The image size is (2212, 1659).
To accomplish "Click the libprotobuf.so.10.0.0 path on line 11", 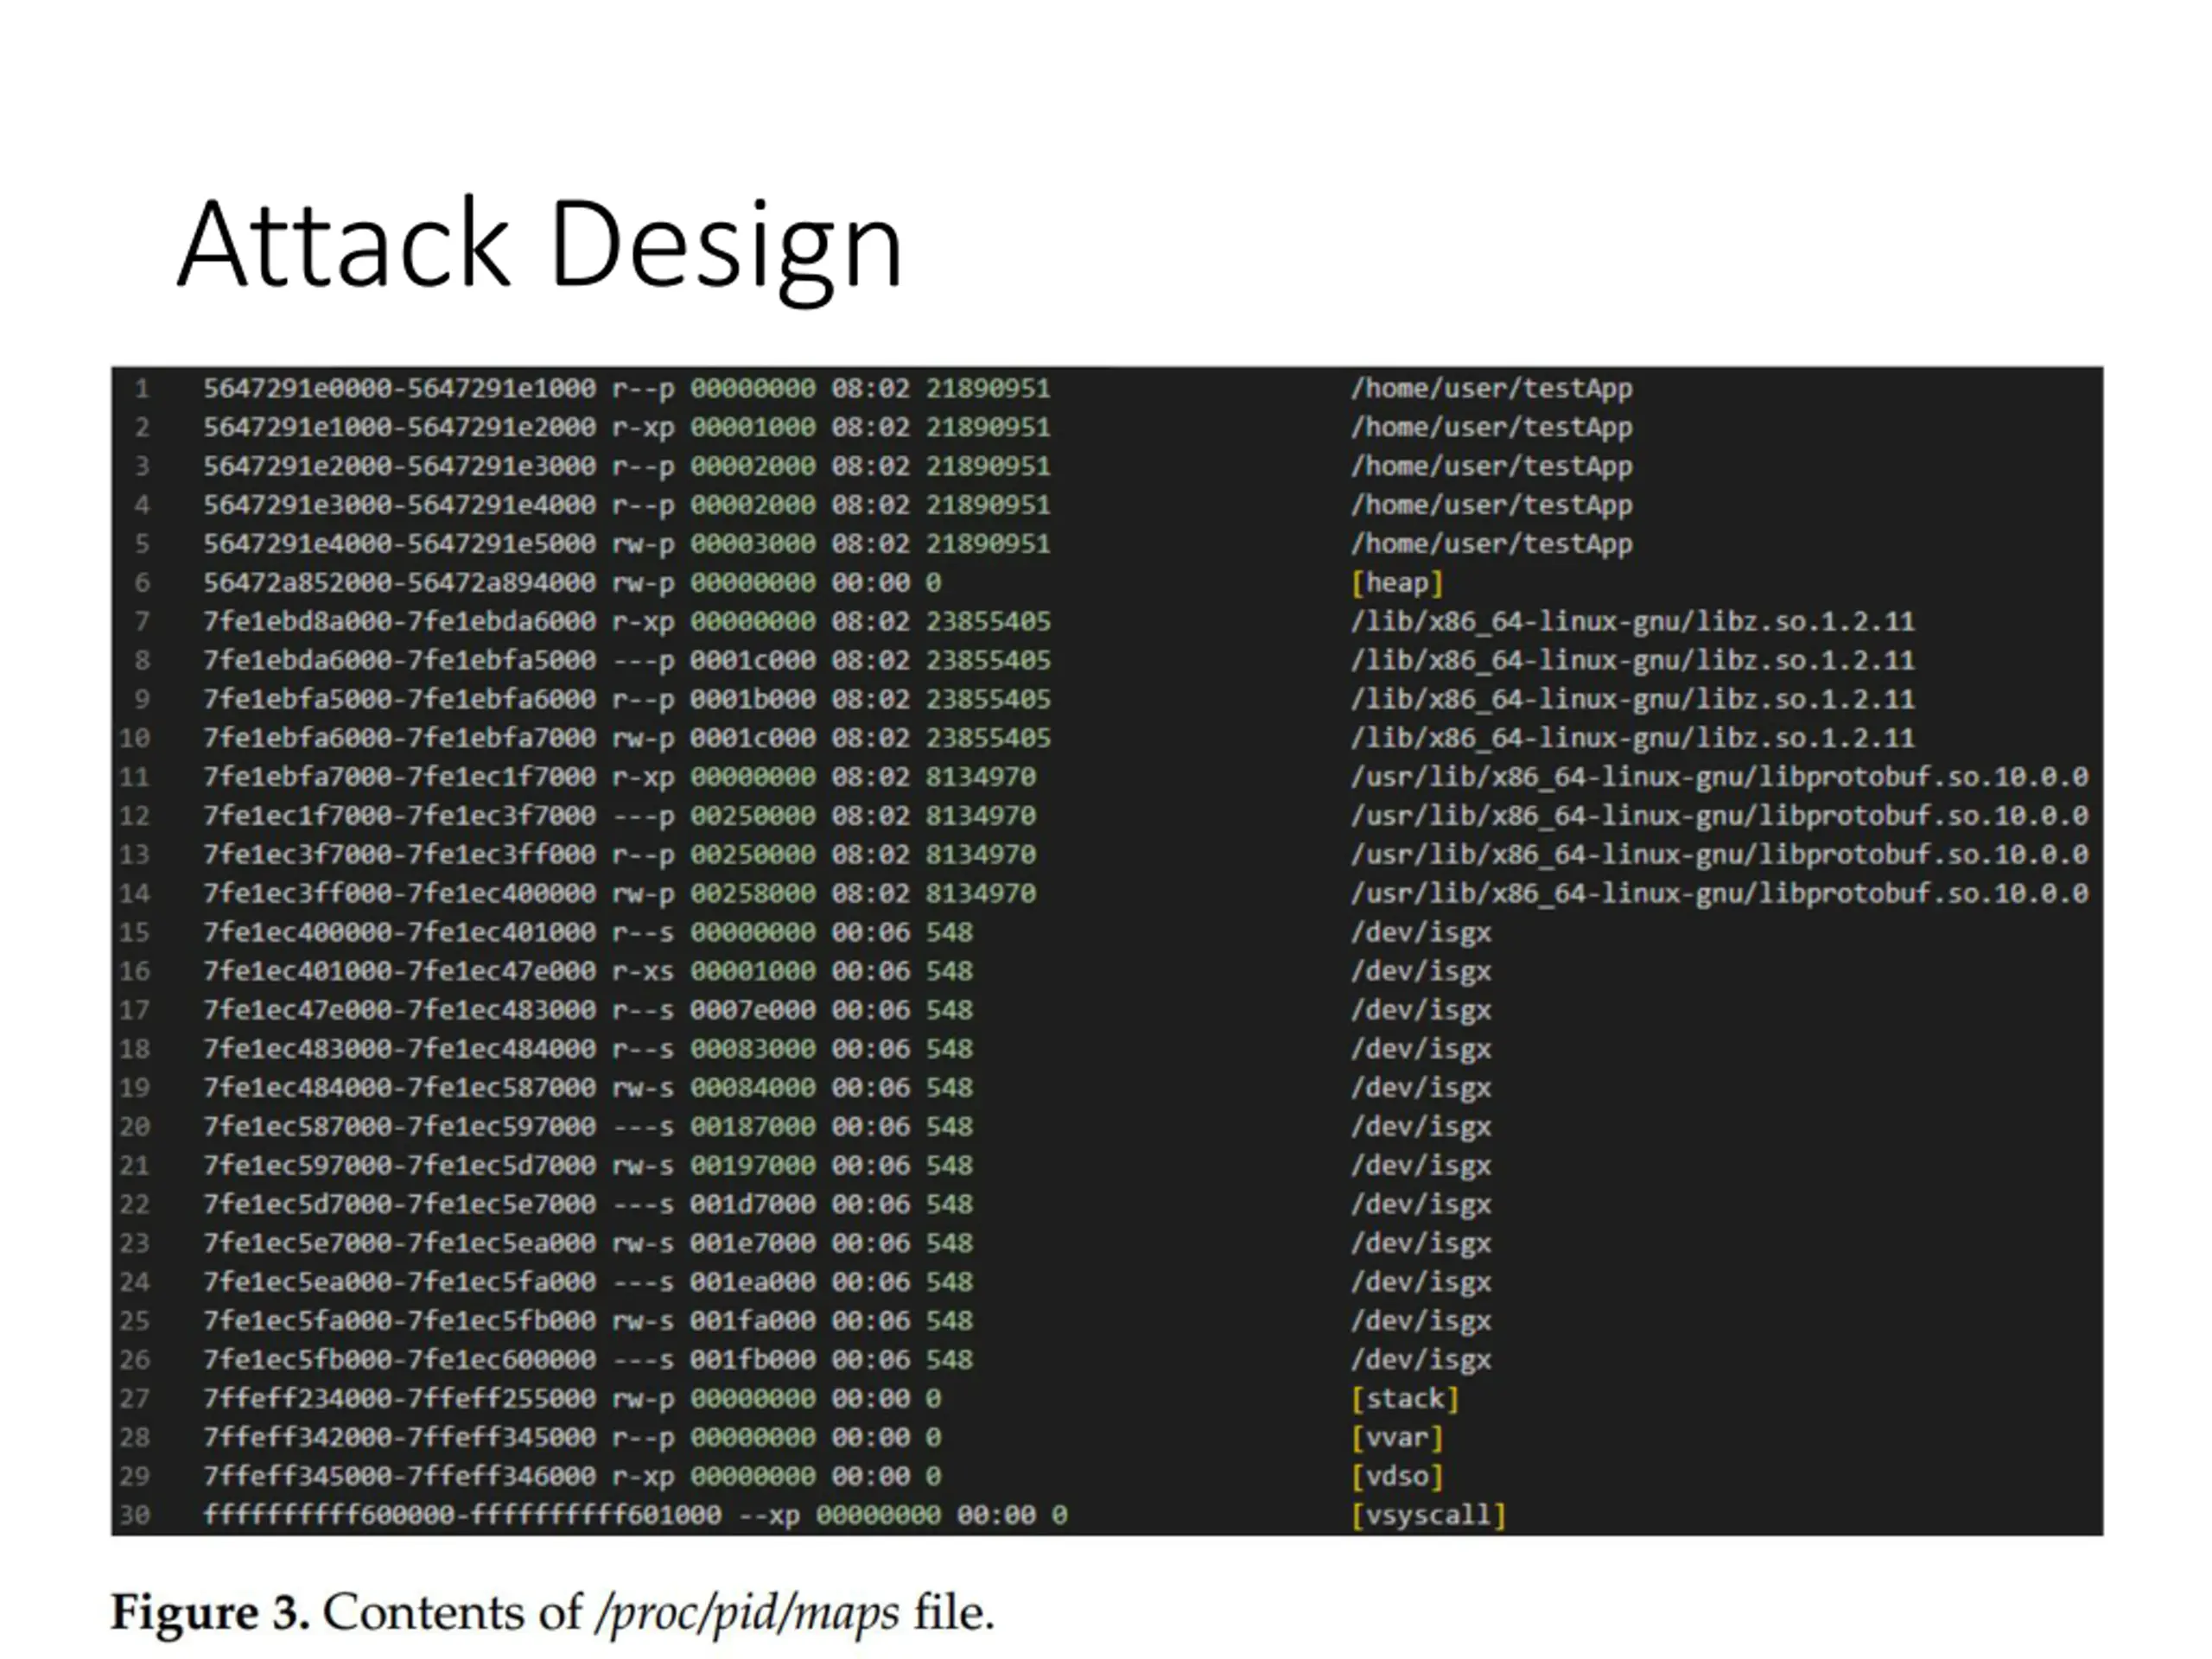I will [1720, 776].
